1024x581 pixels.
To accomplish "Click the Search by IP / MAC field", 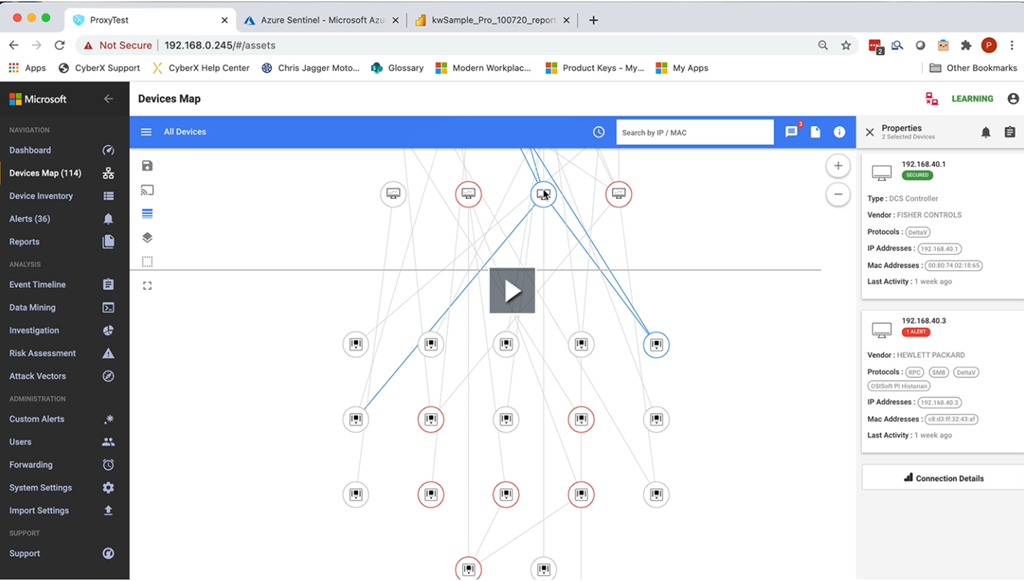I will tap(694, 132).
